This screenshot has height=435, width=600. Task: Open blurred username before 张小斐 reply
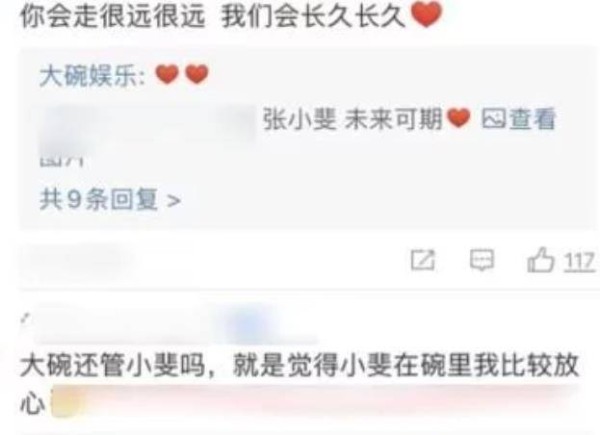coord(148,124)
